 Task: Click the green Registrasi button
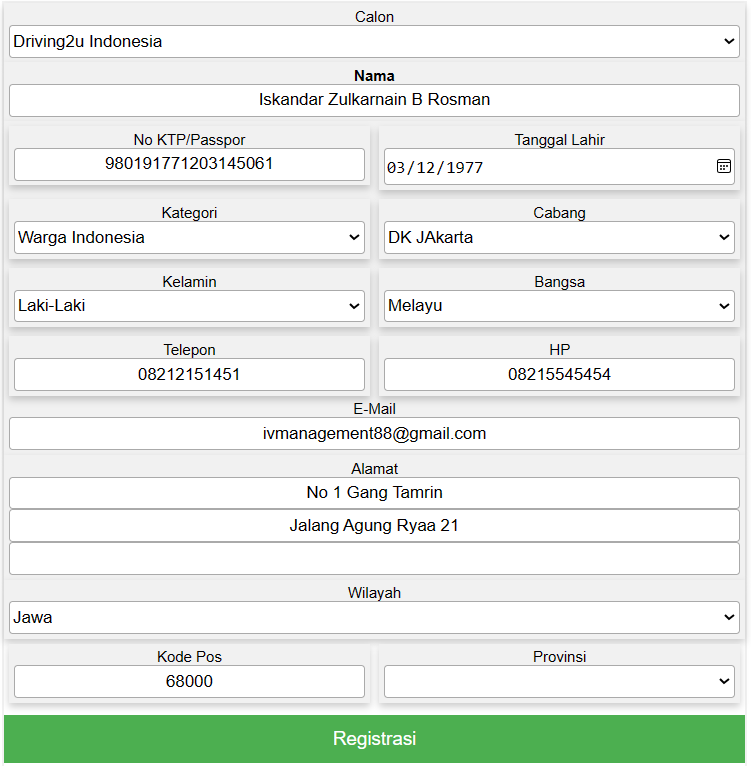click(374, 739)
